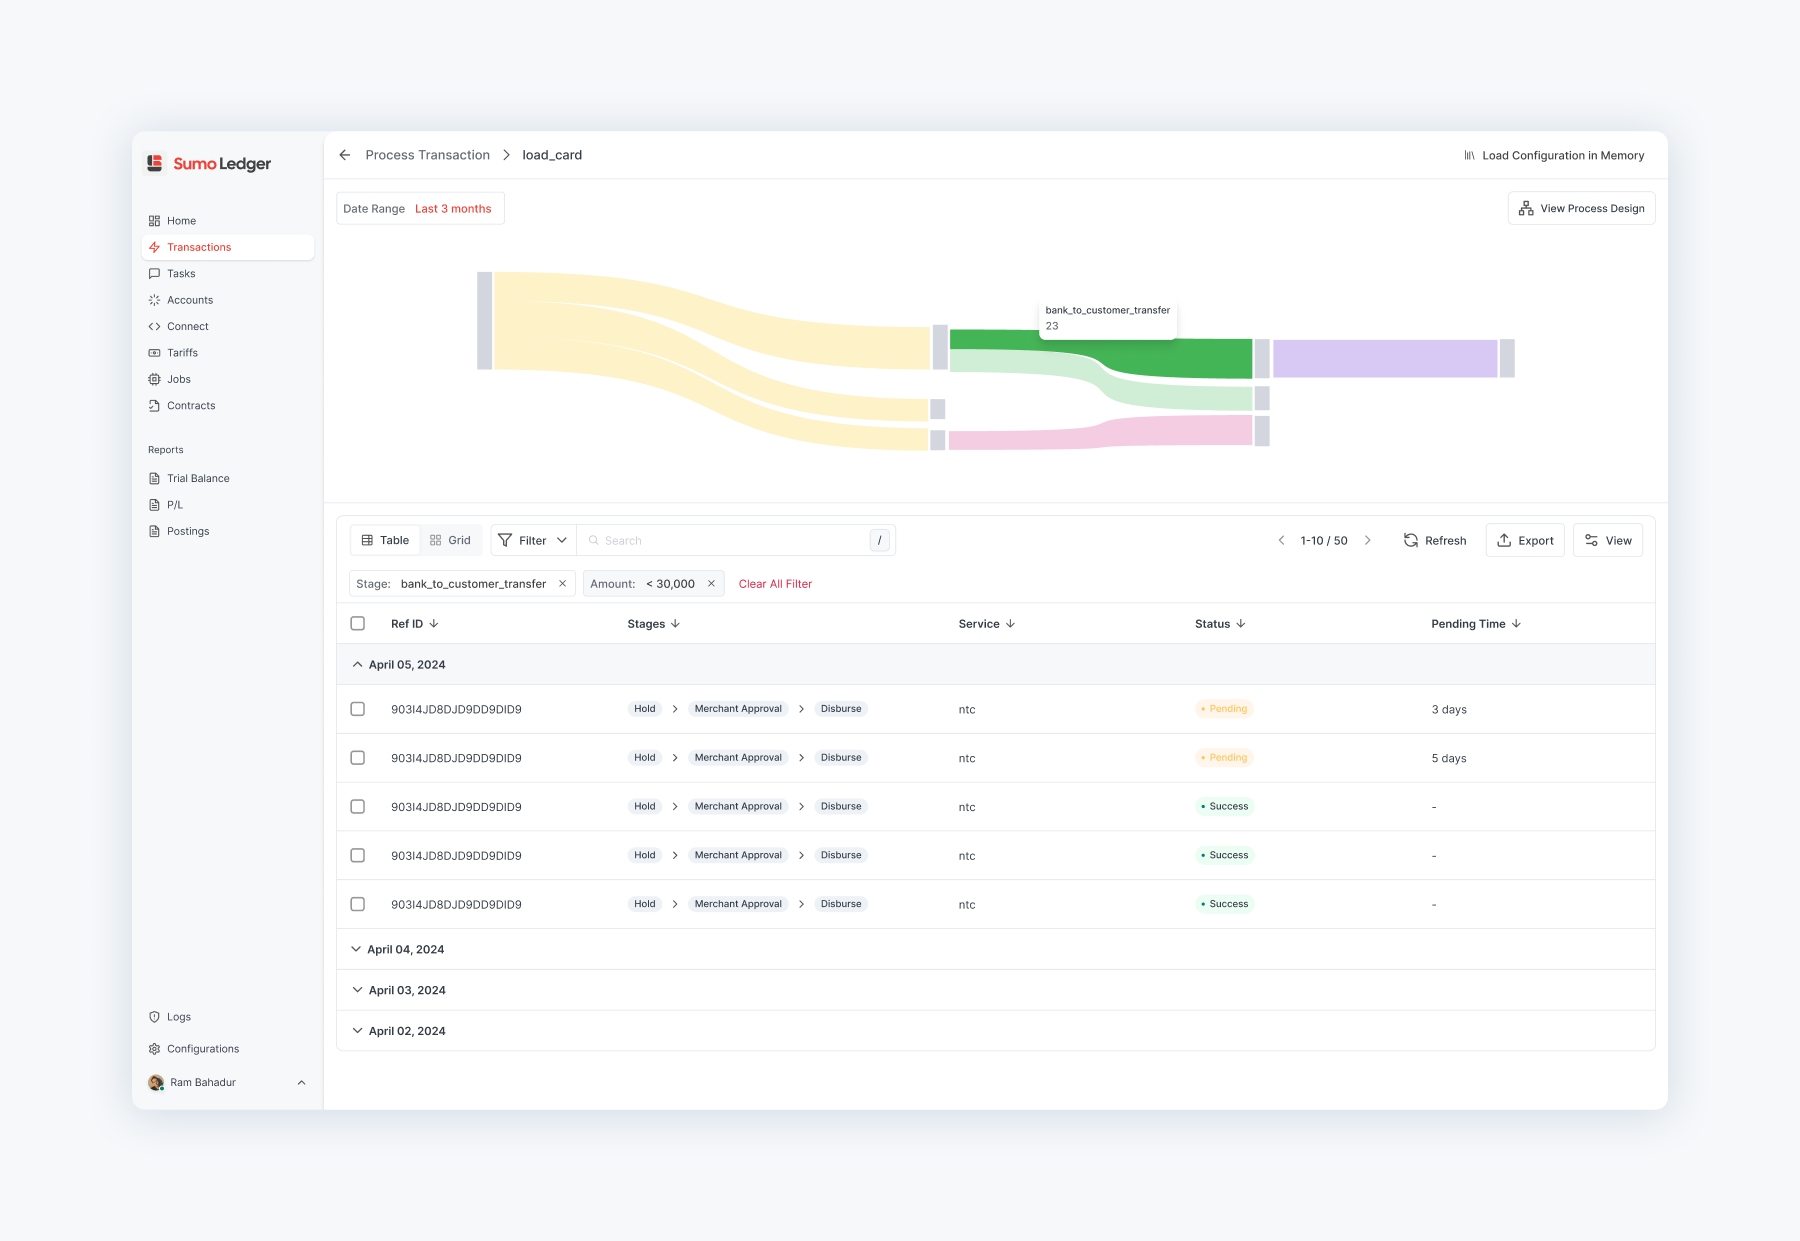Image resolution: width=1800 pixels, height=1241 pixels.
Task: Open the View options button
Action: 1608,541
